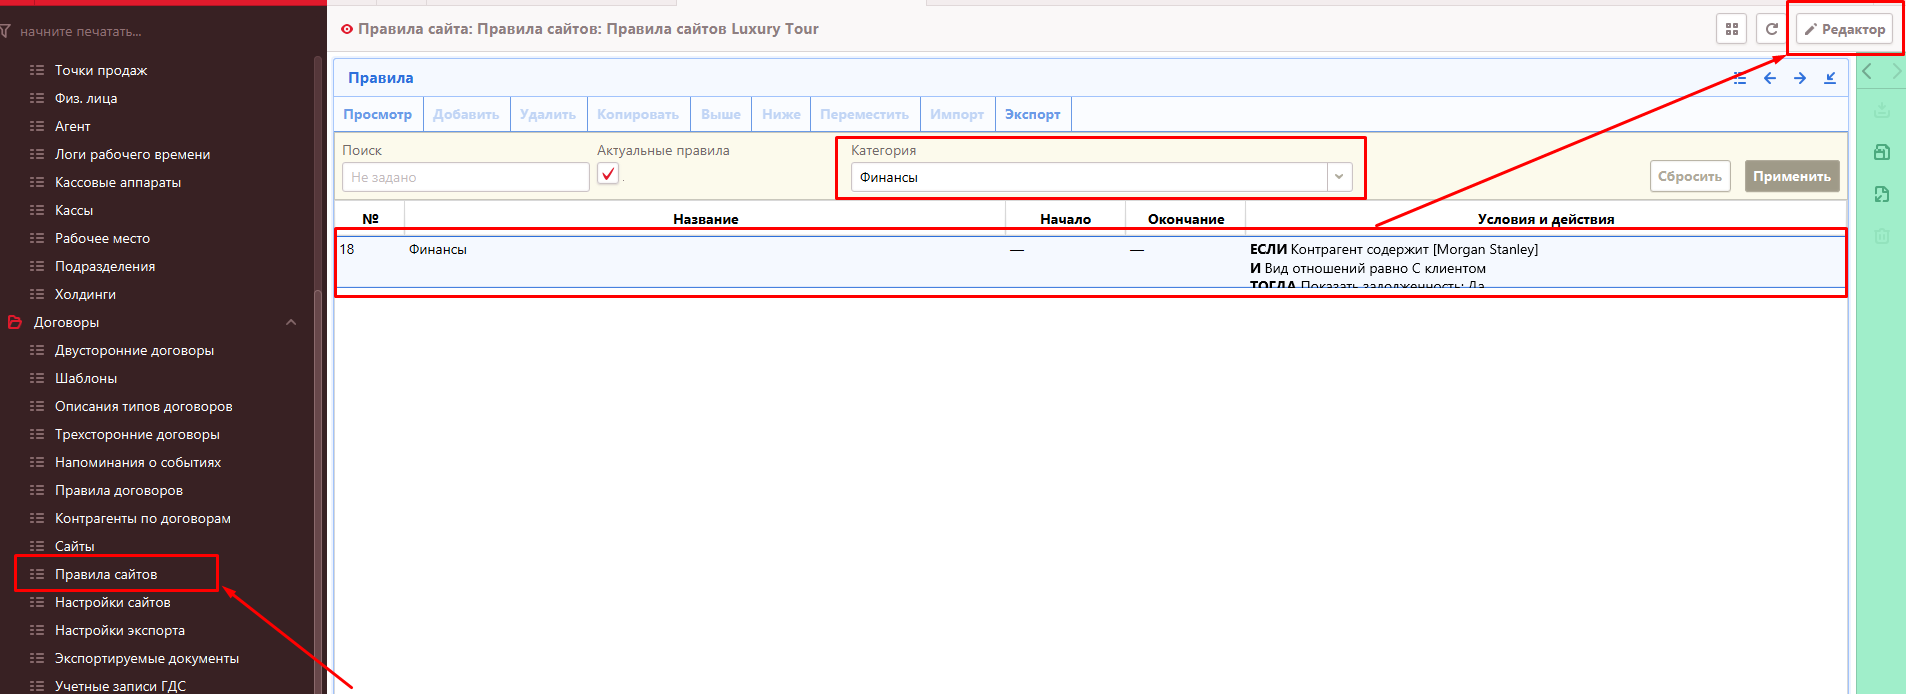Open the Категория dropdown arrow
The image size is (1911, 694).
tap(1339, 177)
